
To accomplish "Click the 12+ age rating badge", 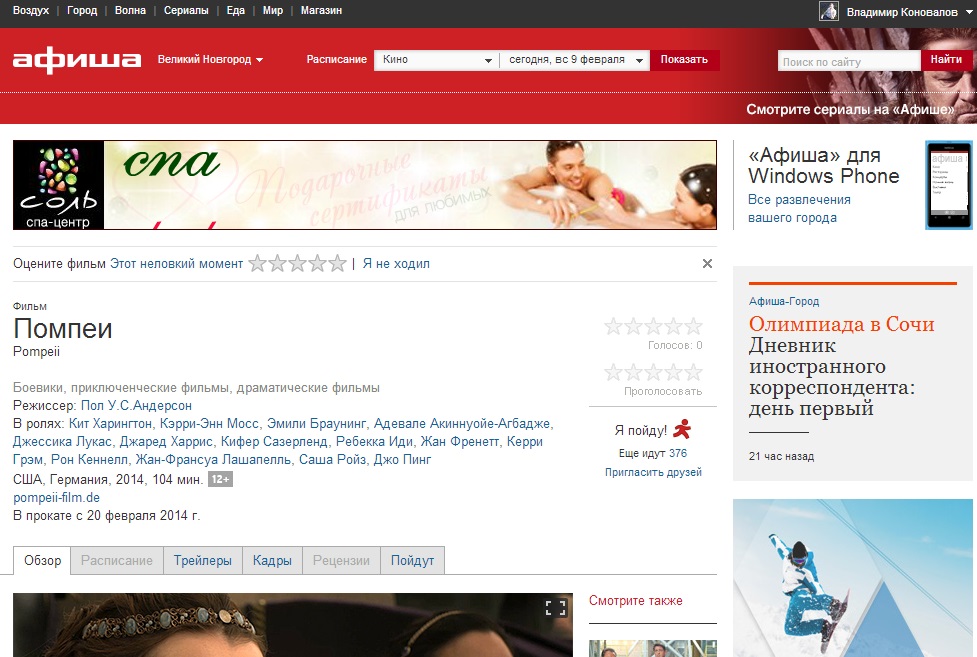I will (x=220, y=479).
